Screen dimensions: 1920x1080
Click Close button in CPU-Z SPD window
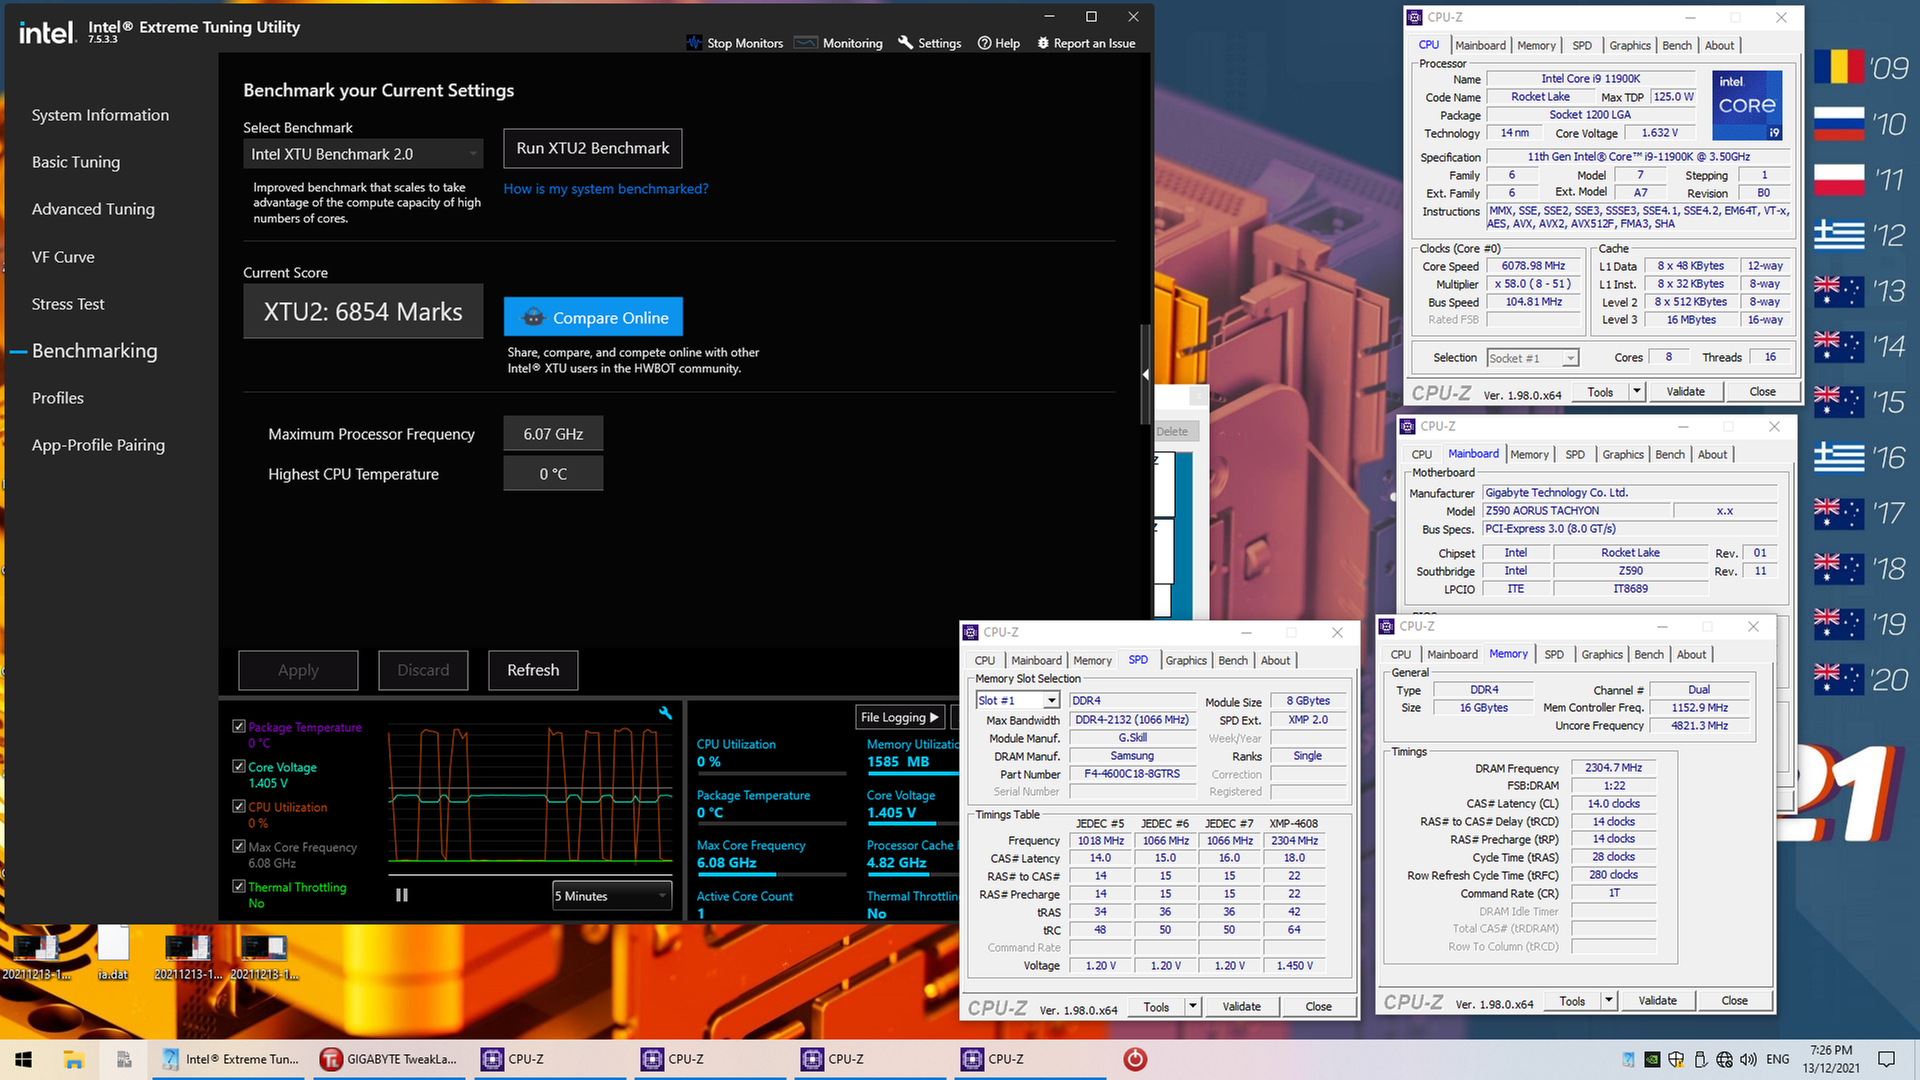1318,1007
